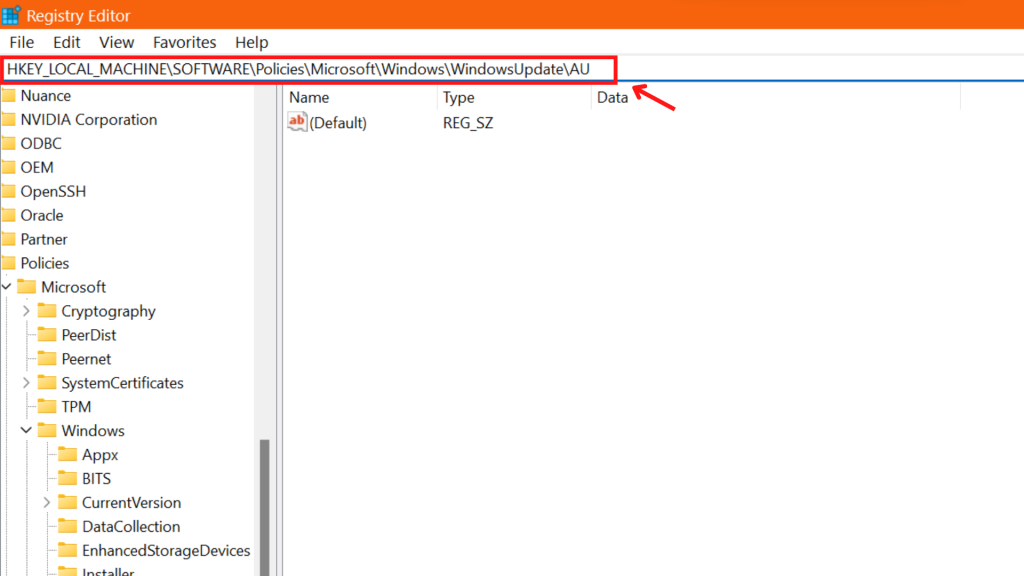Screen dimensions: 1024x576
Task: Select the Microsoft tree label
Action: tap(73, 287)
